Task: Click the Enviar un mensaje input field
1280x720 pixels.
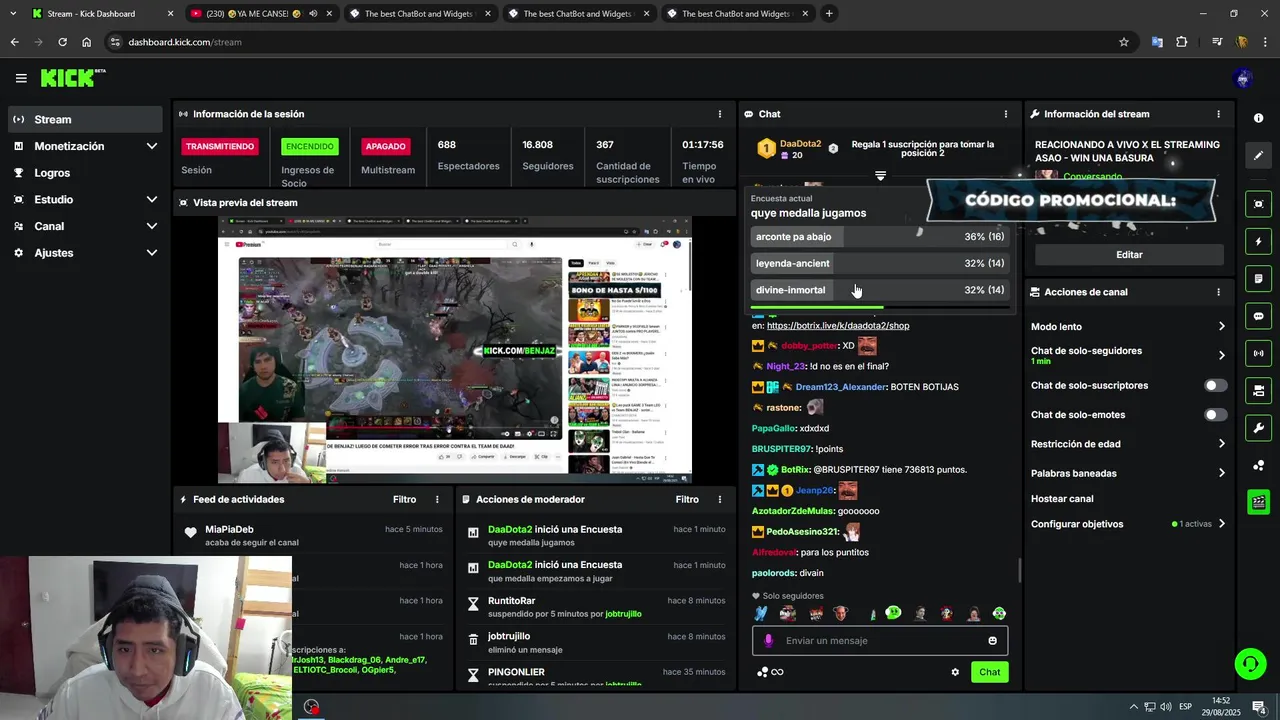Action: coord(880,641)
